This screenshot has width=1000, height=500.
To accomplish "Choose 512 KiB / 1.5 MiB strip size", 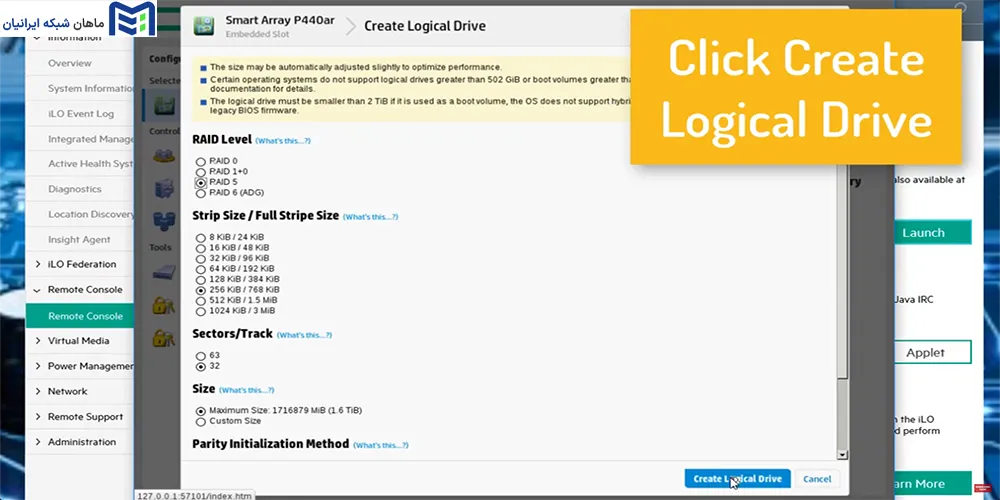I will pos(201,300).
